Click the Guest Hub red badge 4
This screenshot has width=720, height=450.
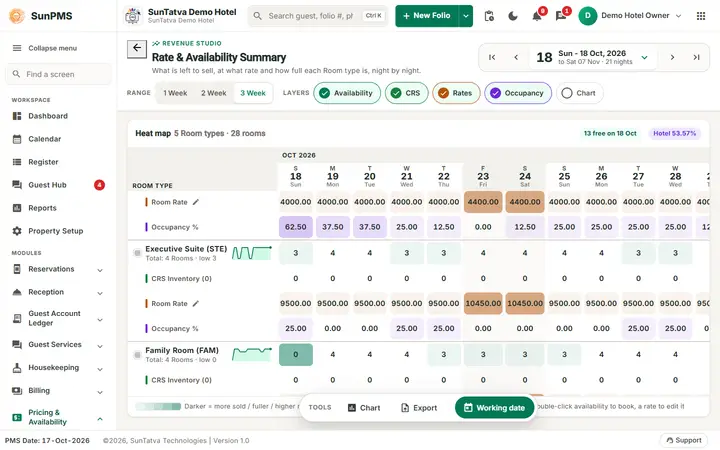click(99, 185)
